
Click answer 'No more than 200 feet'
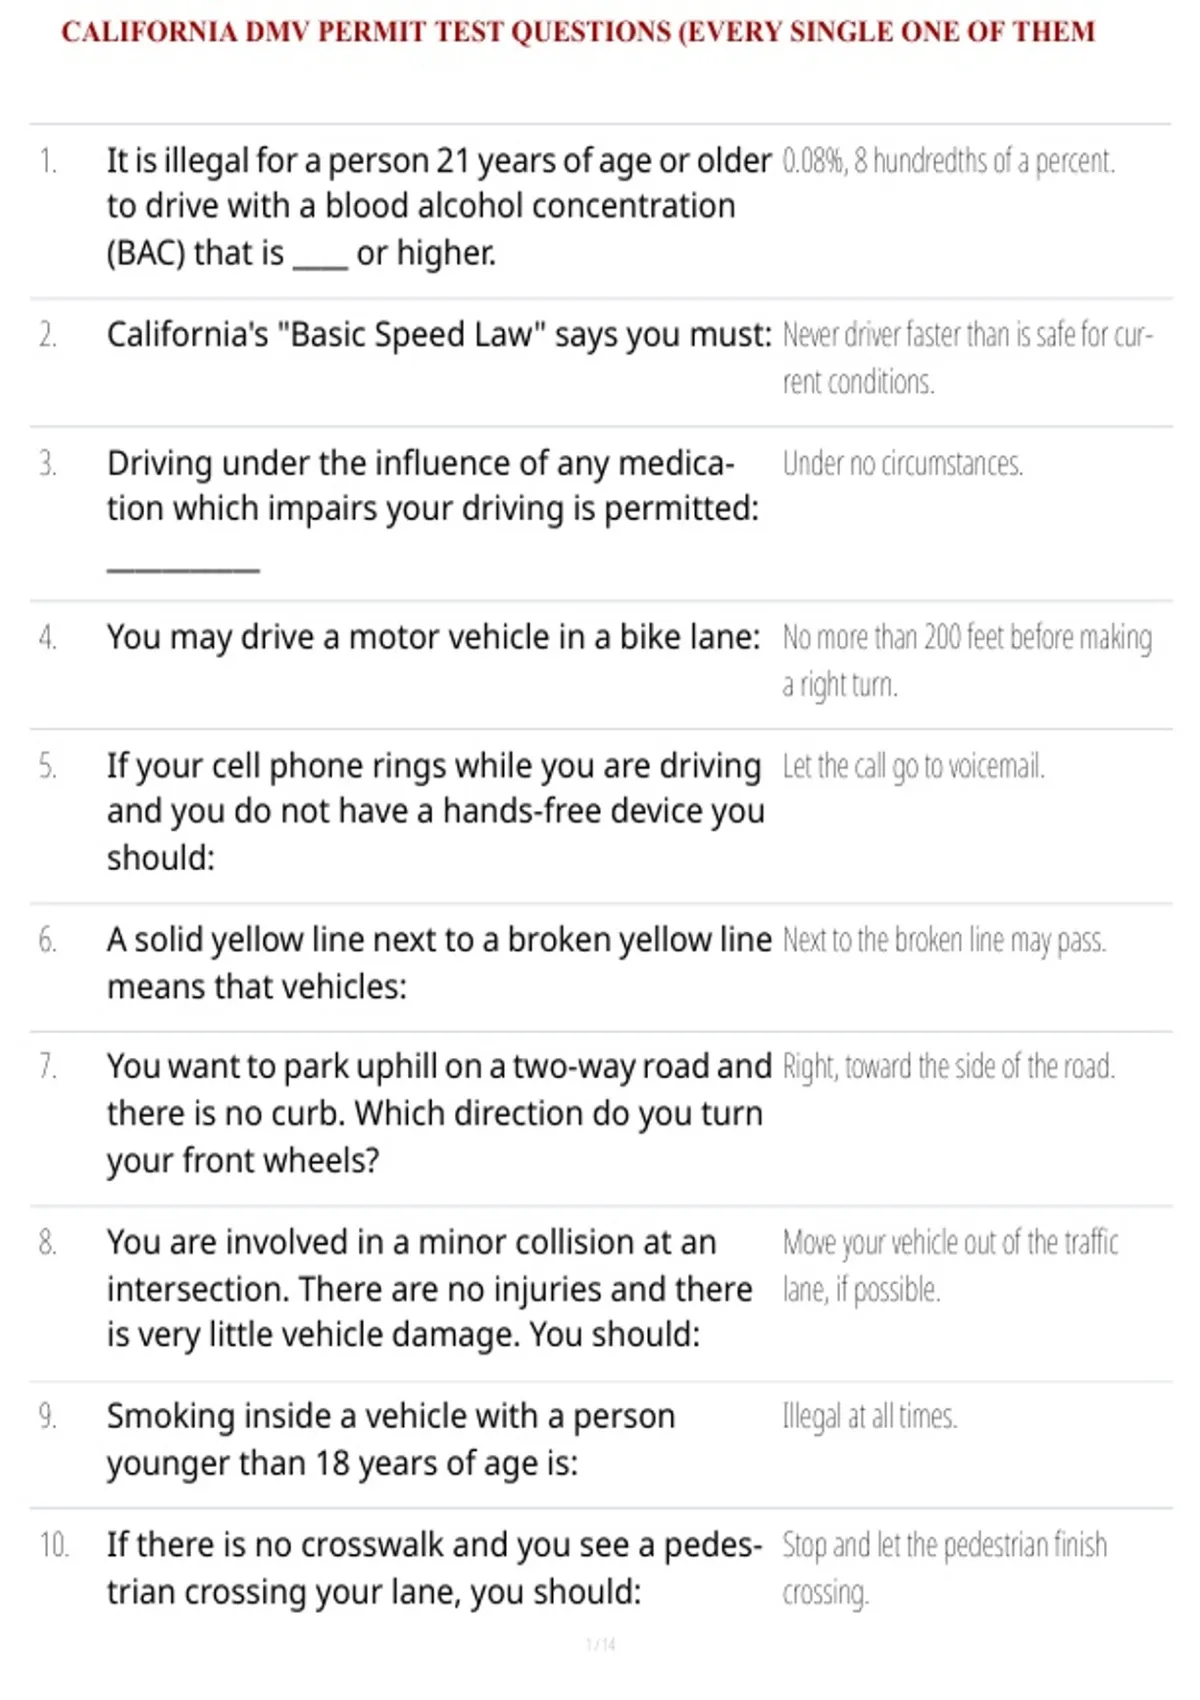tap(967, 661)
